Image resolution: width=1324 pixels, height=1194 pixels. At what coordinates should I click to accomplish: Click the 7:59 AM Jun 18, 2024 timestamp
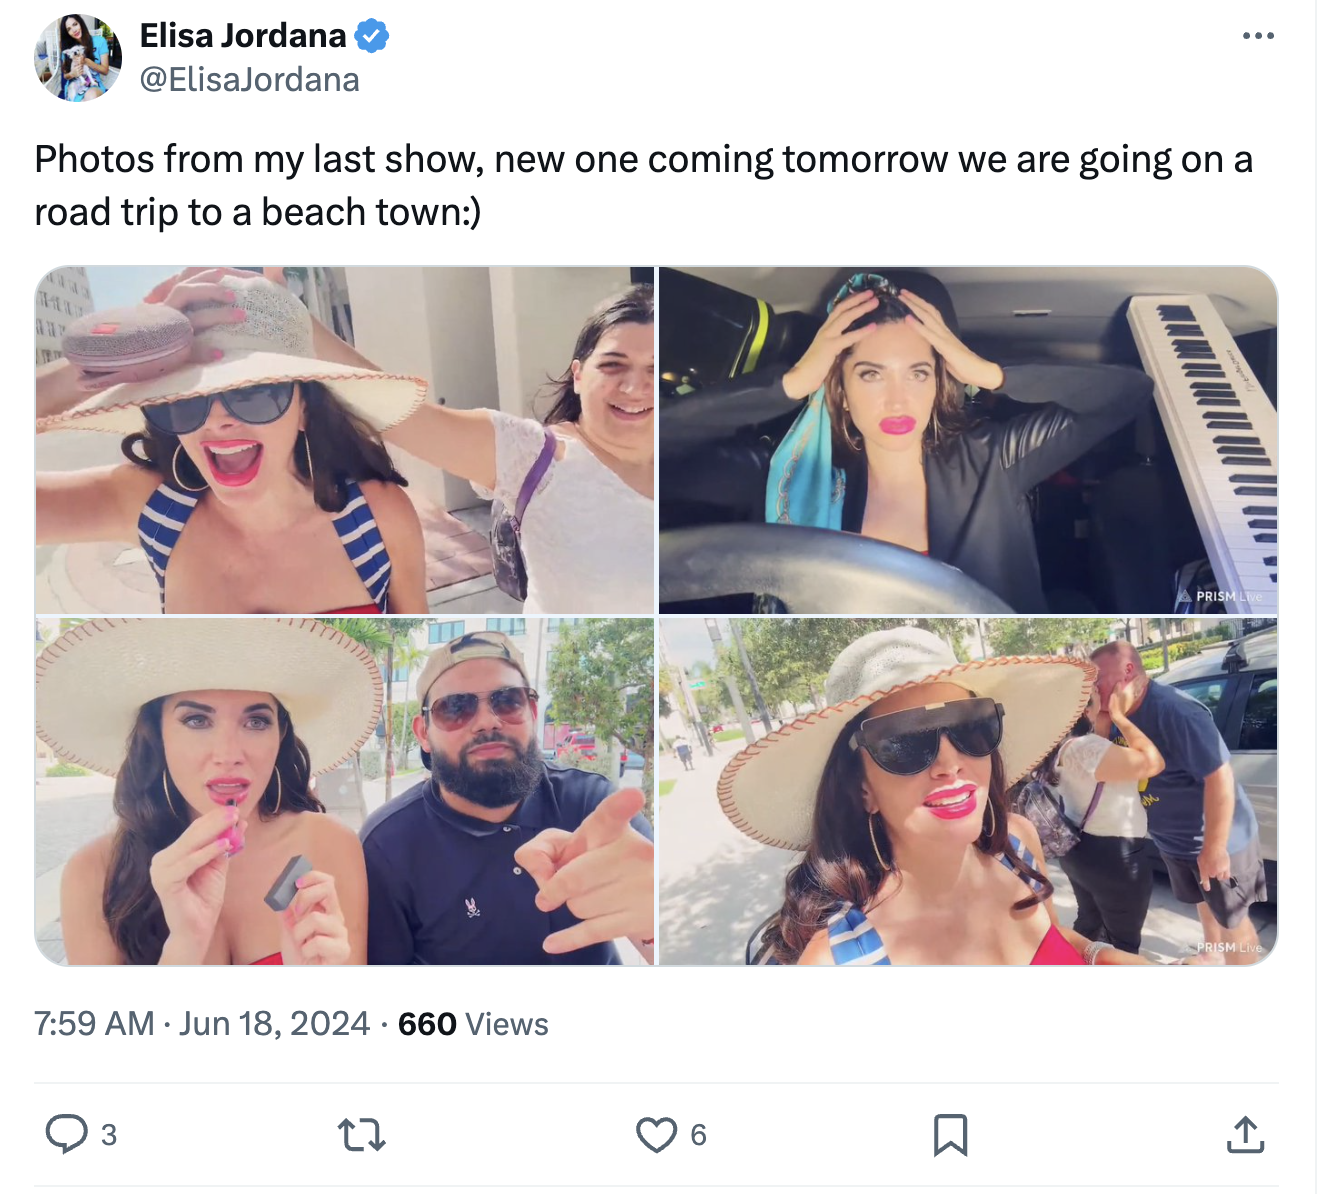pos(202,1024)
